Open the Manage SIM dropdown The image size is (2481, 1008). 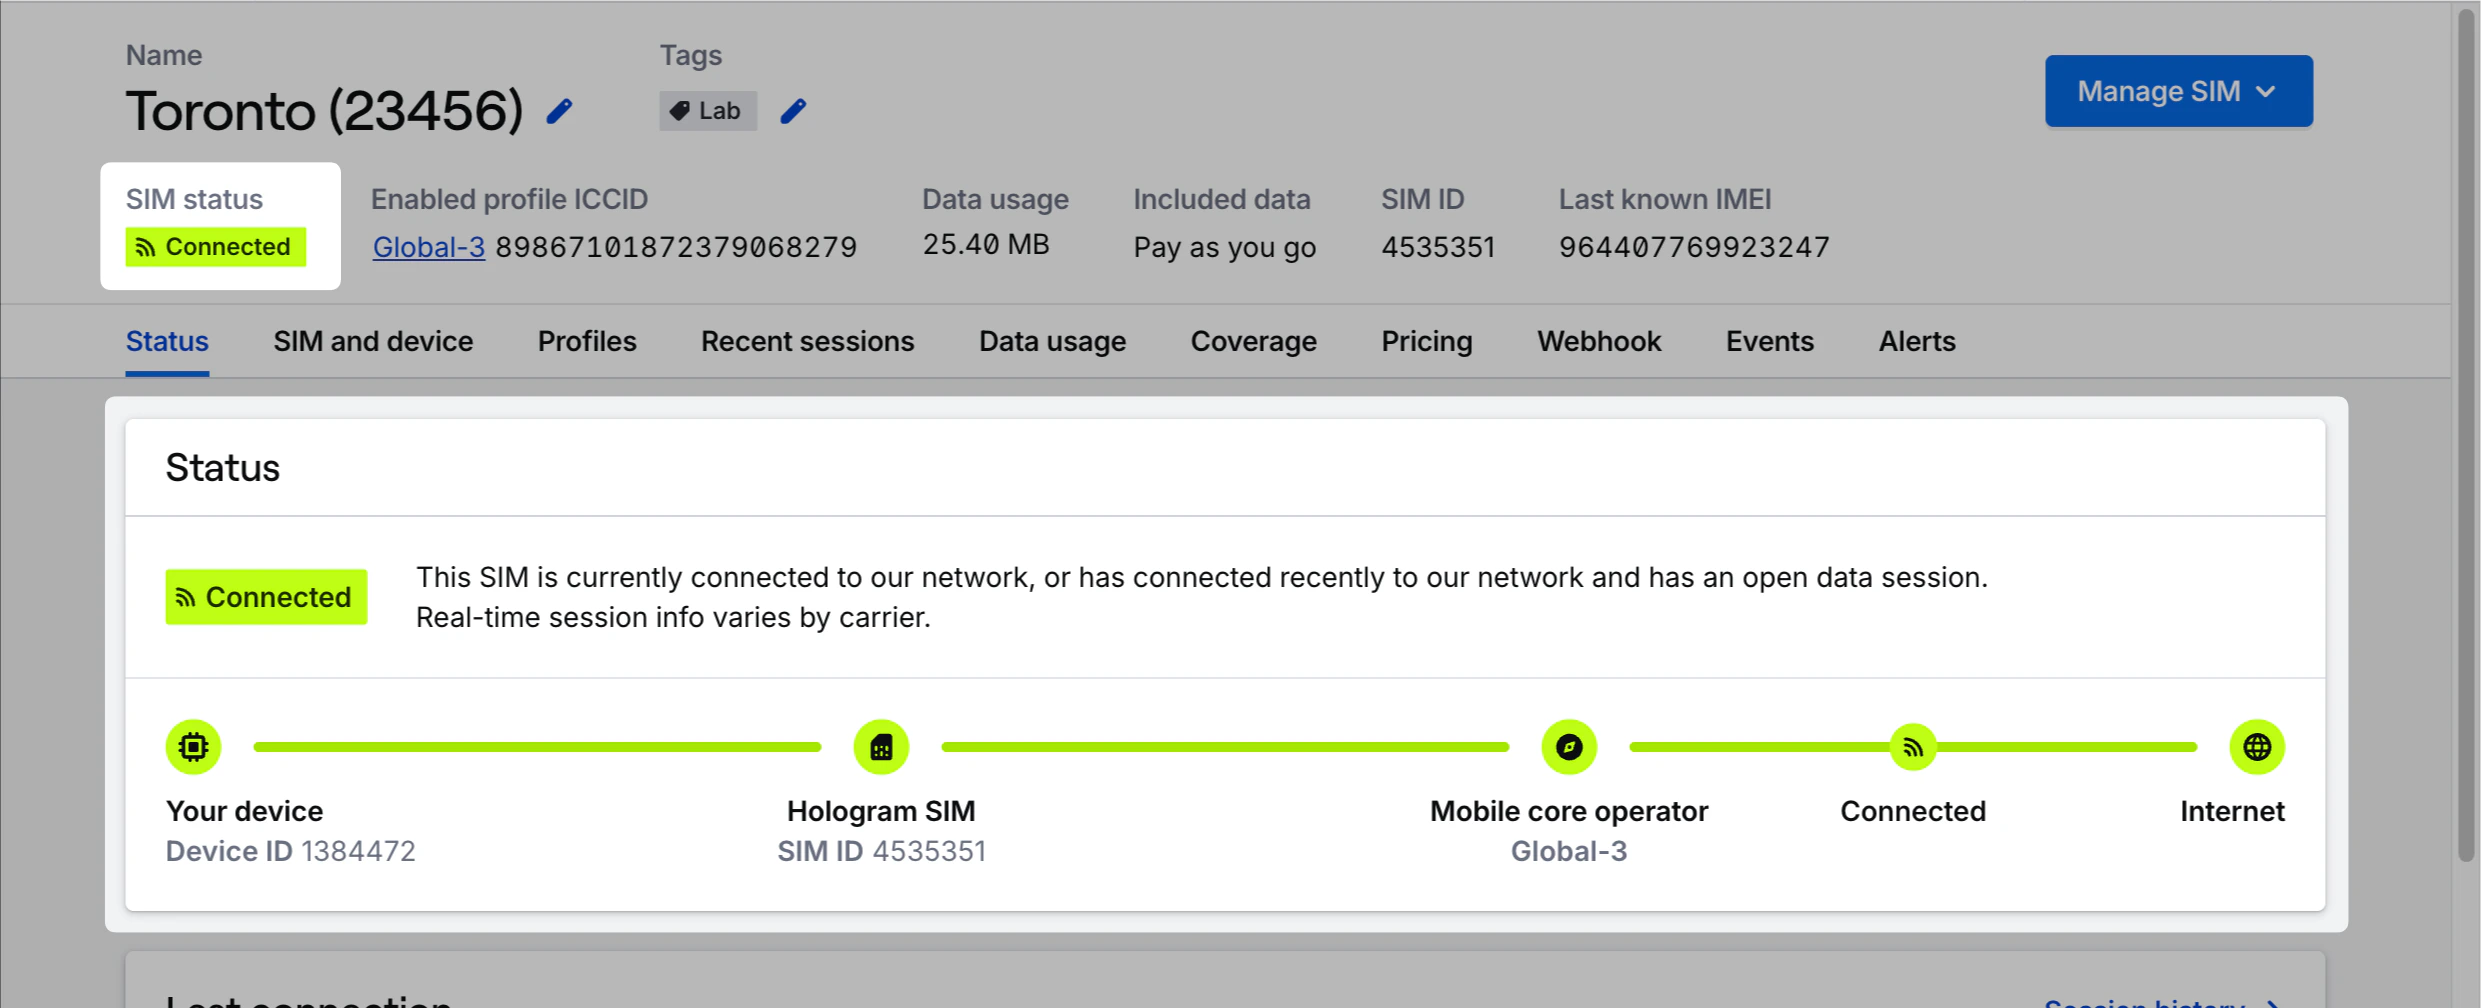[2178, 91]
